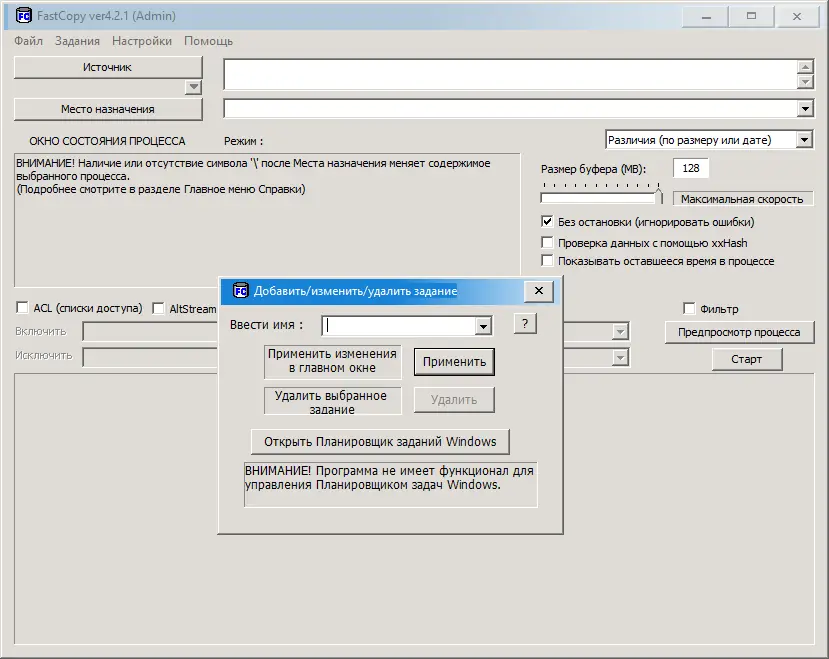Click the question mark help button in the dialog
Viewport: 829px width, 659px height.
point(525,324)
